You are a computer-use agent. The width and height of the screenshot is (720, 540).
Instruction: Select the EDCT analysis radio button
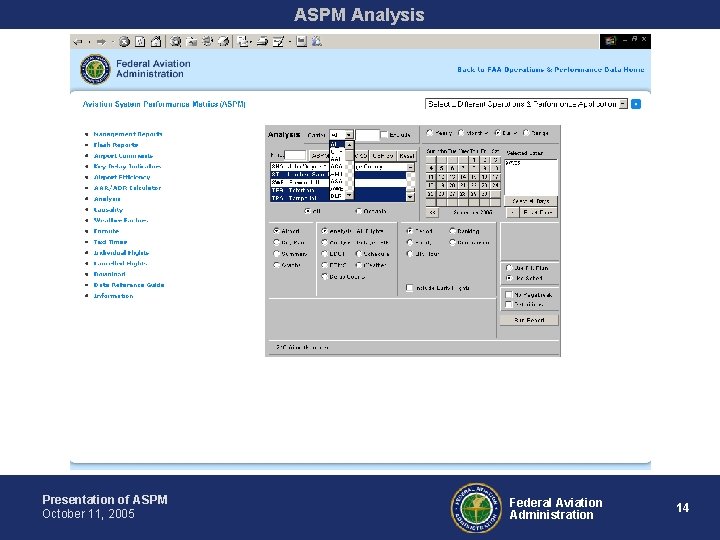tap(325, 253)
